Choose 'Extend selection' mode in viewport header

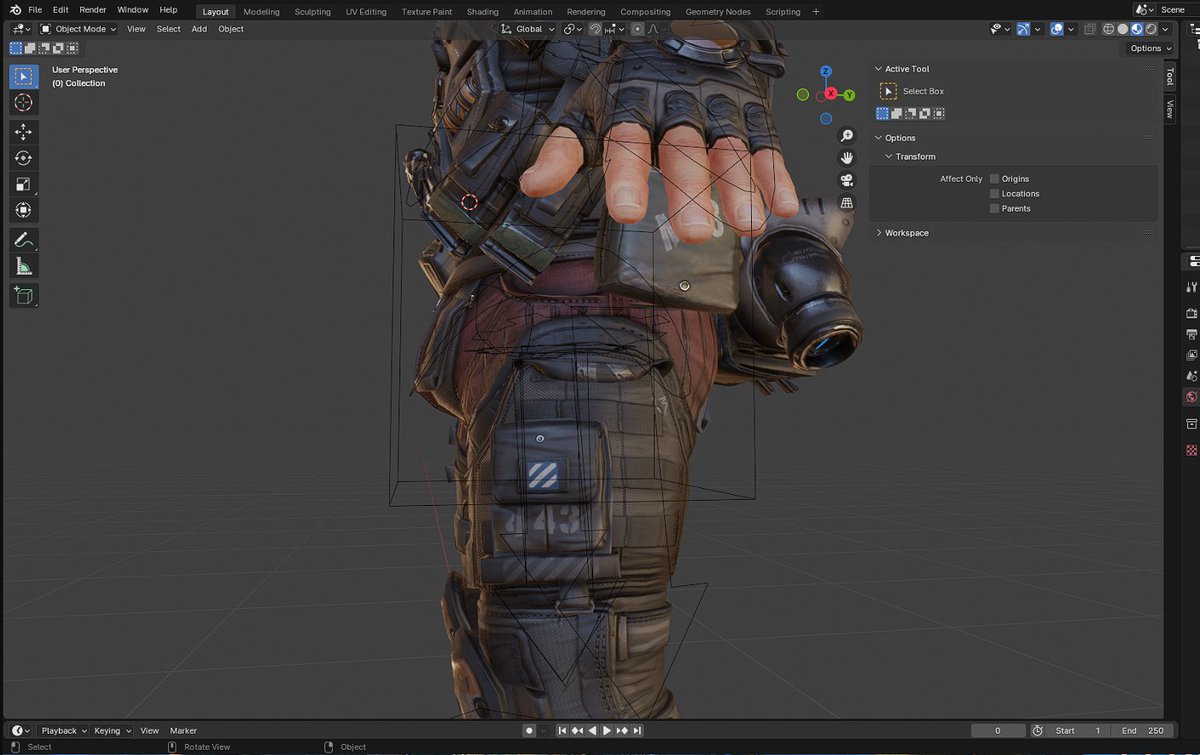30,48
